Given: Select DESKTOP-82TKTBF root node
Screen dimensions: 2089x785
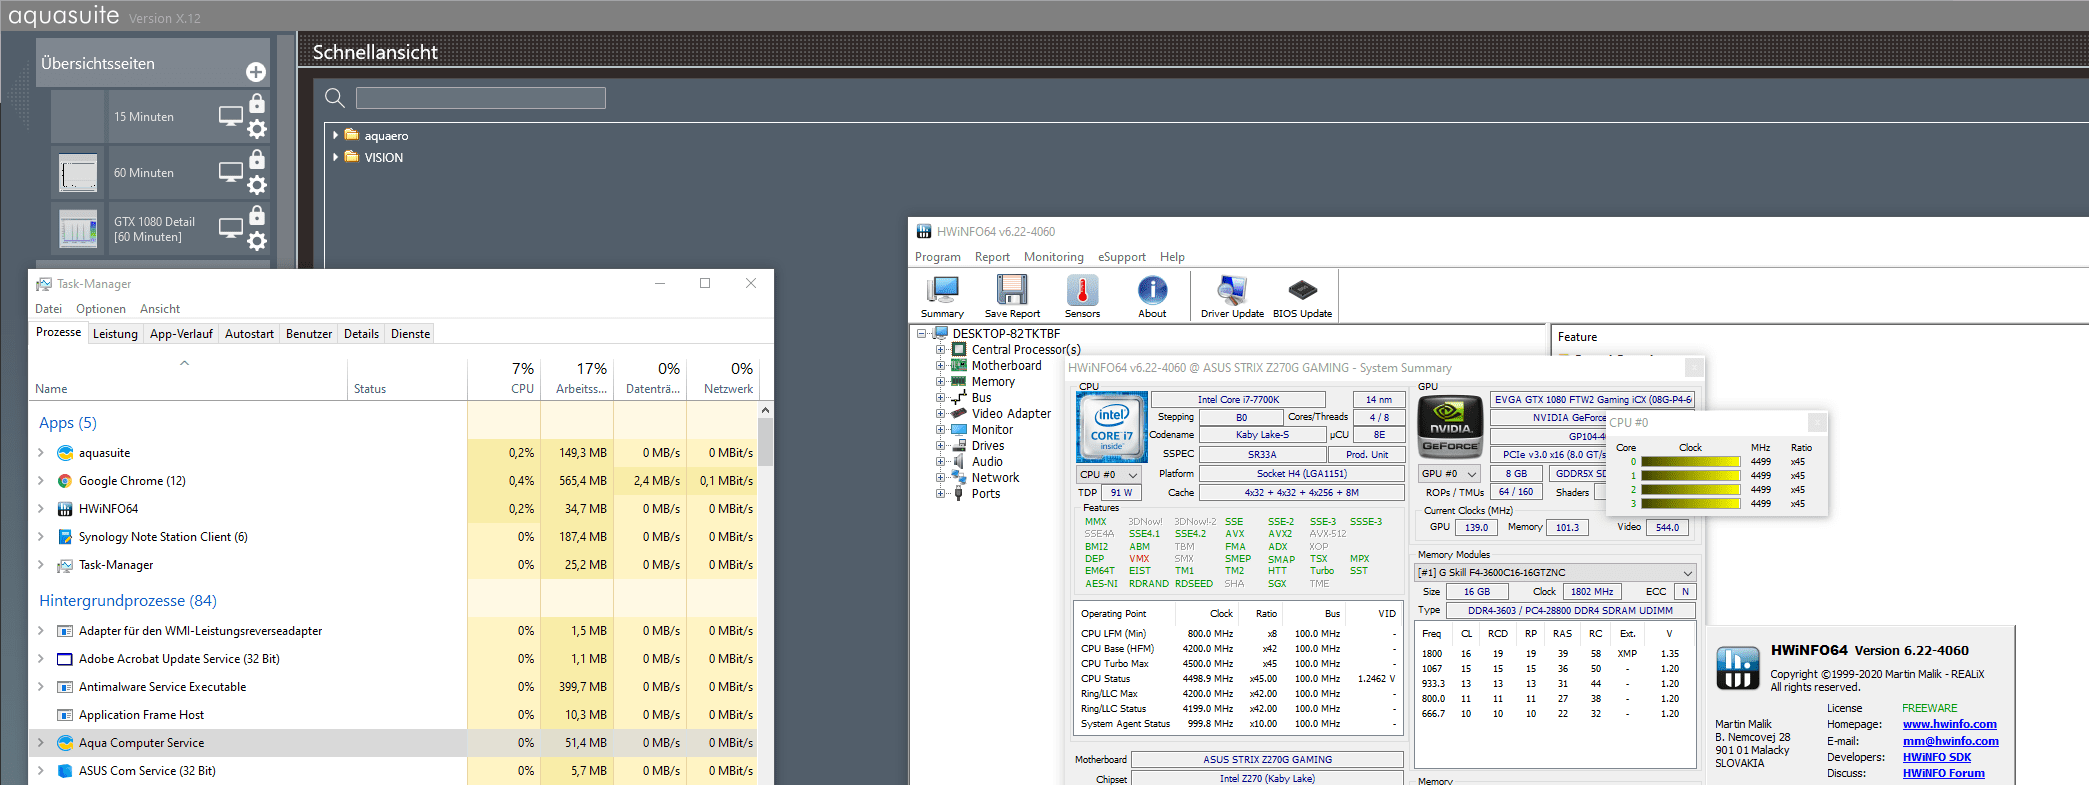Looking at the screenshot, I should (x=1006, y=334).
